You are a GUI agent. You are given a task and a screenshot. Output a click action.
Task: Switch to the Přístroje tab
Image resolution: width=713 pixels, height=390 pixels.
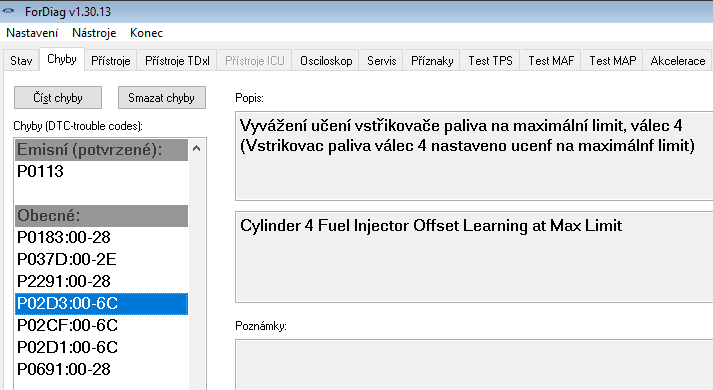click(110, 60)
